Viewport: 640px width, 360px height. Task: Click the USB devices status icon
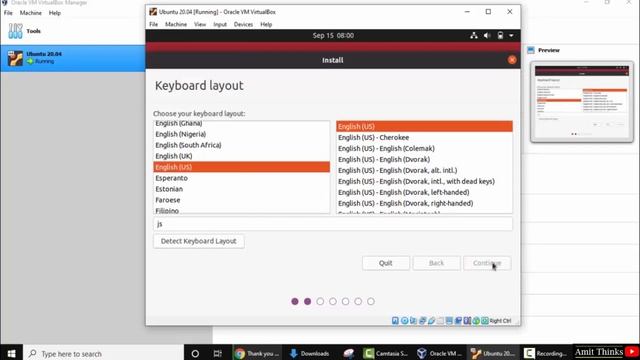(x=431, y=321)
